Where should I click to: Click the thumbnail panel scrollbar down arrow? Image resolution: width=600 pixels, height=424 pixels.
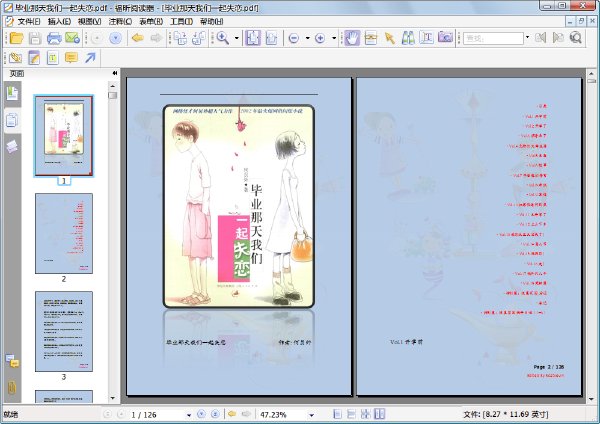(112, 398)
